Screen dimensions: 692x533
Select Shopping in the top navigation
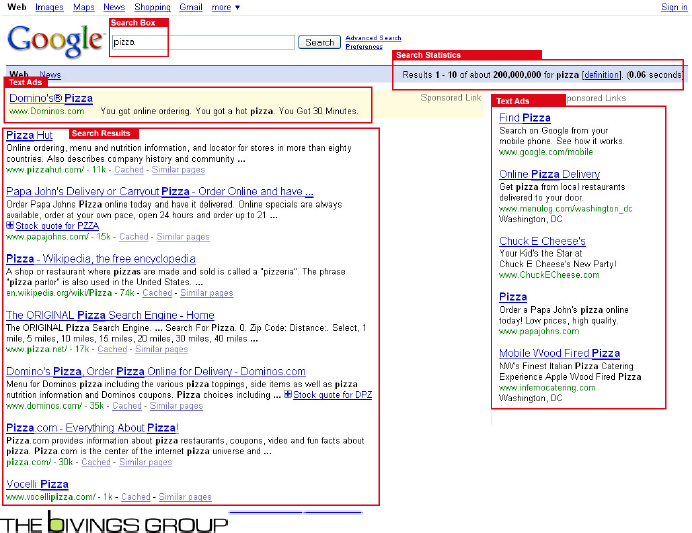[152, 7]
